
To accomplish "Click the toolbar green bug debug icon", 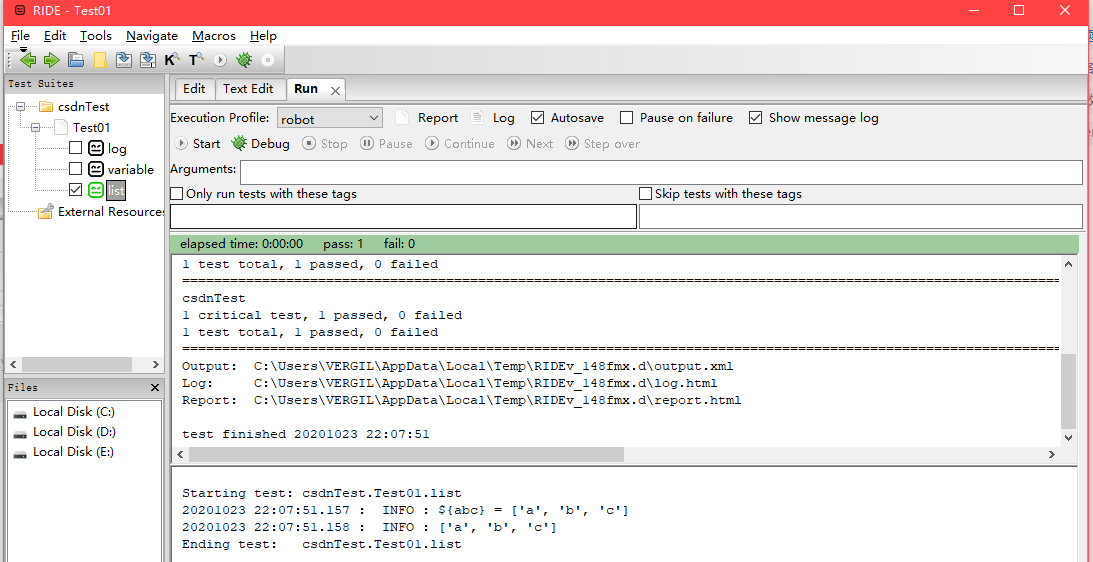I will tap(244, 60).
